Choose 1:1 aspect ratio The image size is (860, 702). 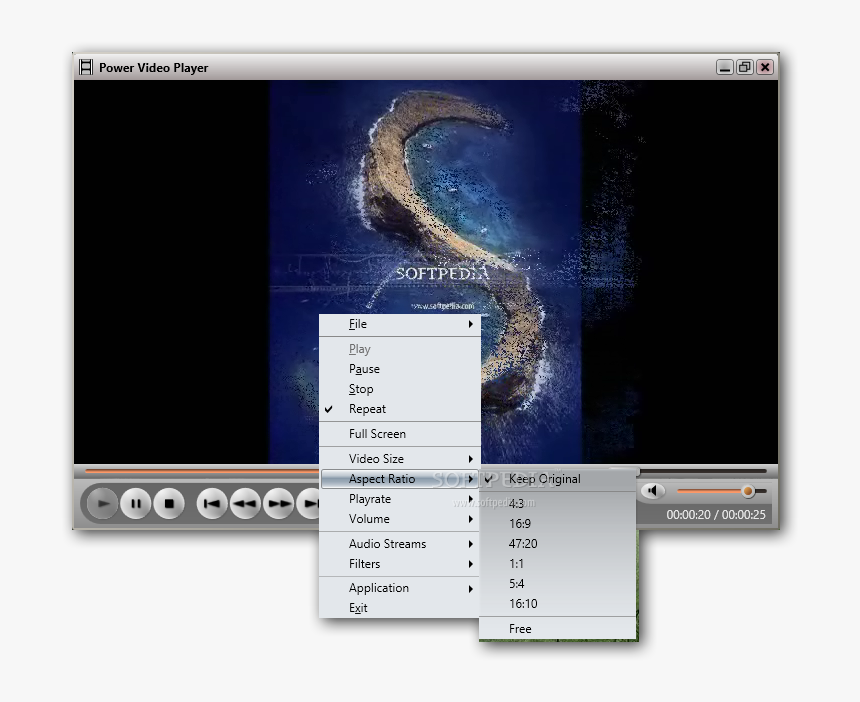point(557,564)
